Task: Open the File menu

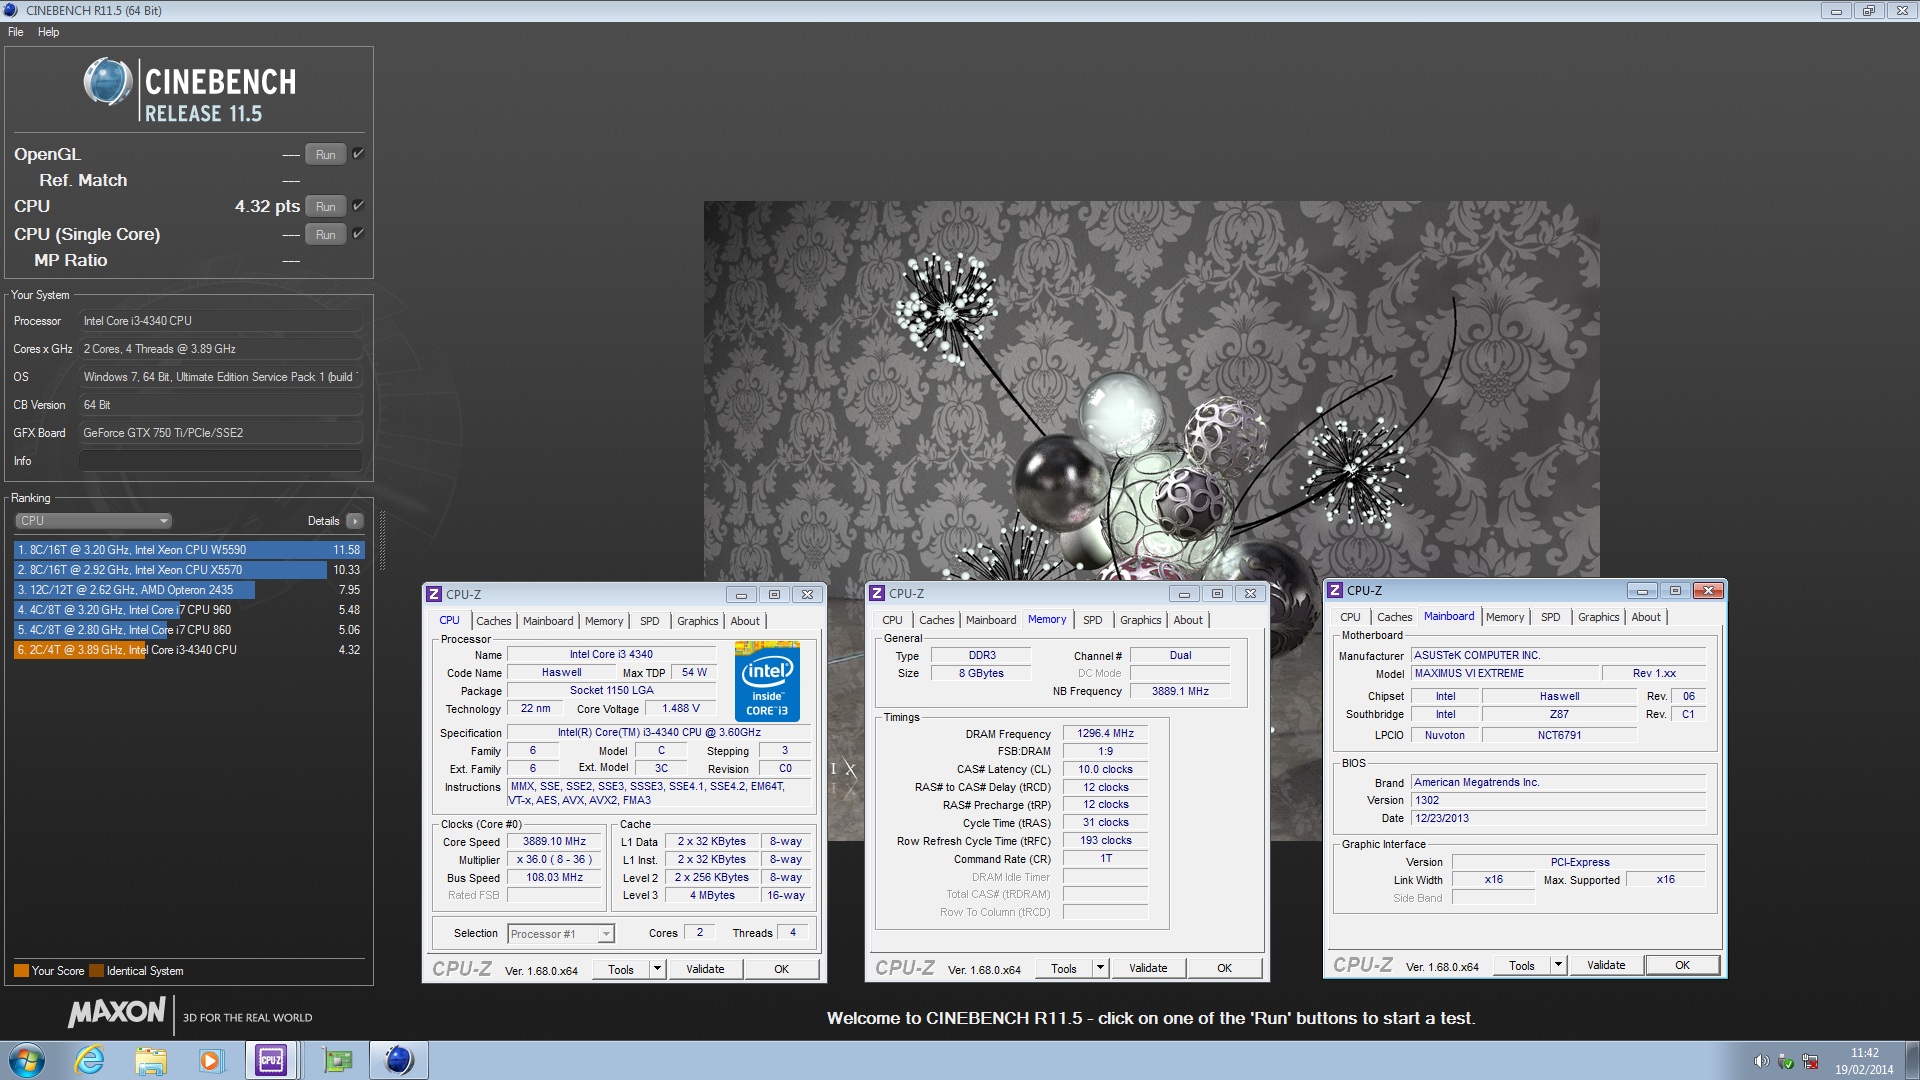Action: [x=16, y=32]
